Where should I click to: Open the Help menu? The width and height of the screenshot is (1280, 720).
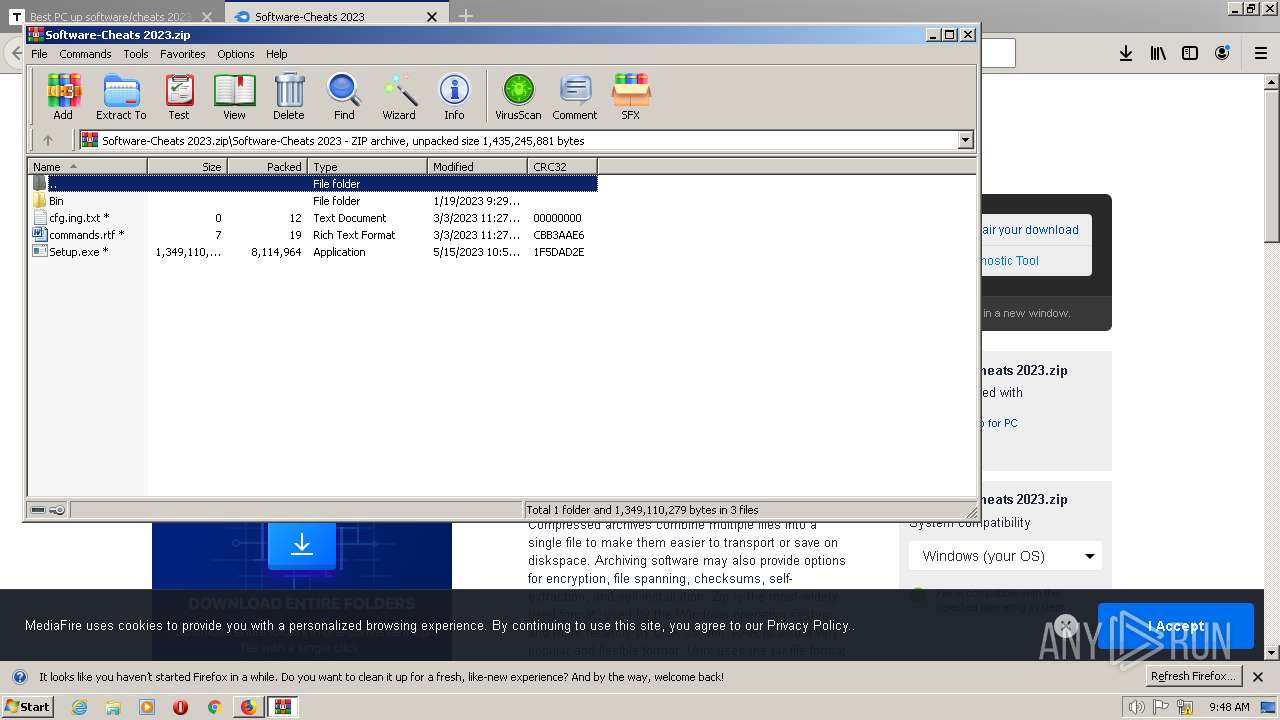(x=277, y=54)
